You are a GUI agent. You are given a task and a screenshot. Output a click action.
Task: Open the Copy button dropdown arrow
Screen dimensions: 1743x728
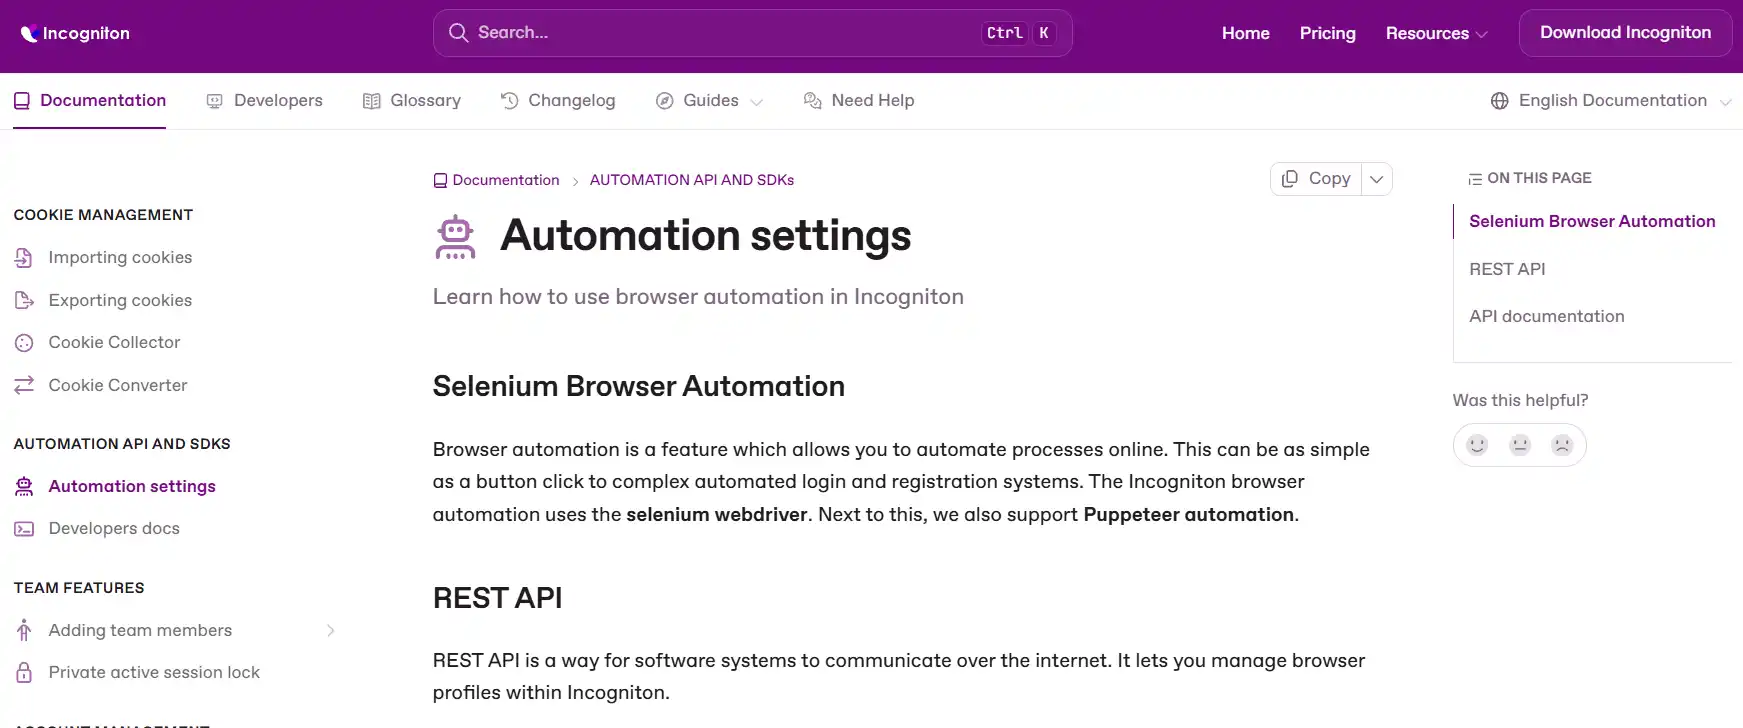pos(1377,179)
